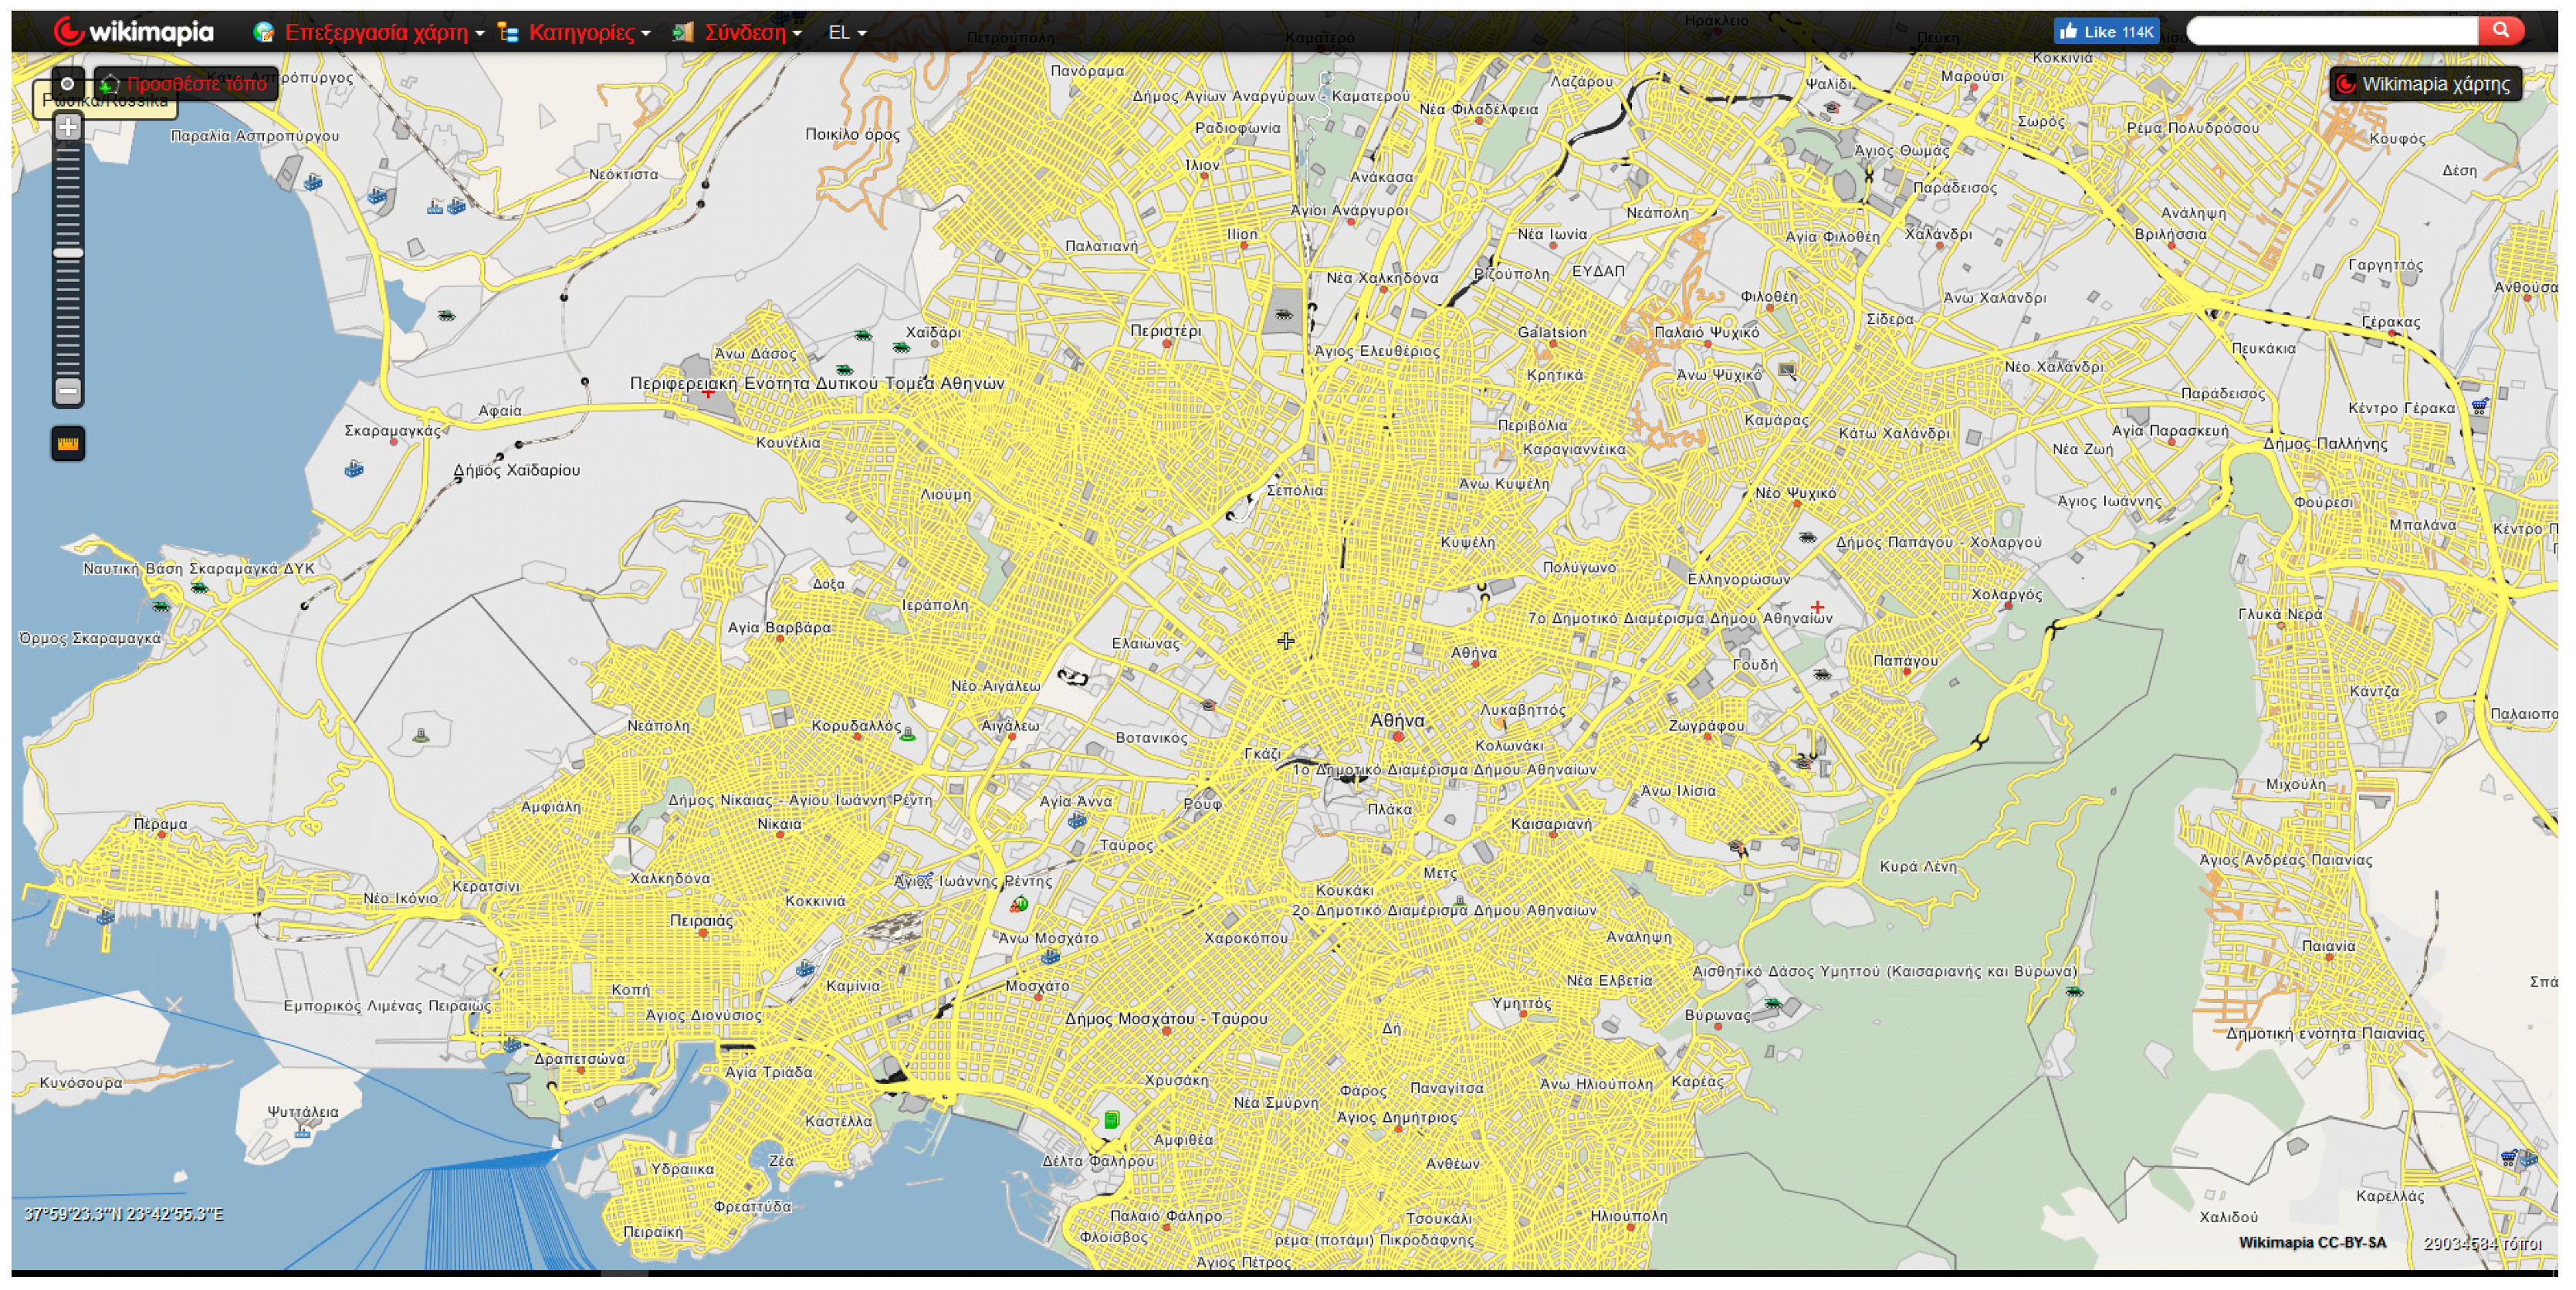Click the red-green icon below Άγιος Ιωάννης Ρέντης
The image size is (2576, 1290).
[x=1019, y=905]
